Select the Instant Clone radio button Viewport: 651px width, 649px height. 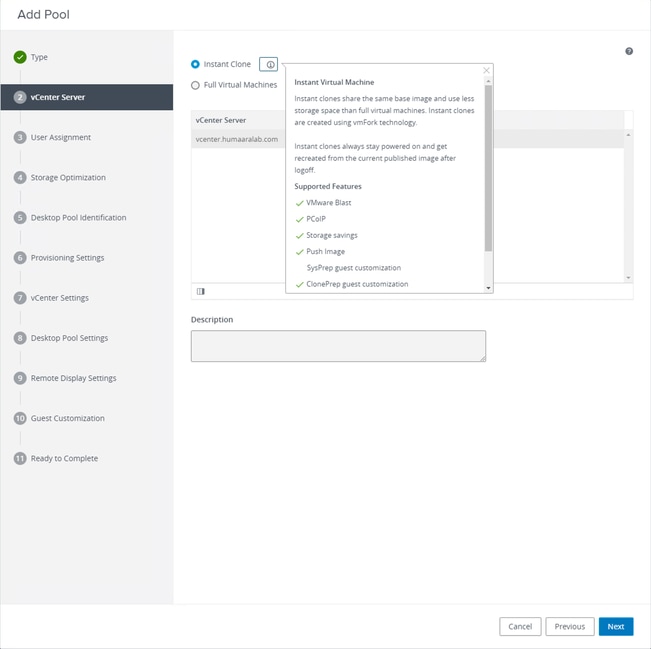point(195,64)
